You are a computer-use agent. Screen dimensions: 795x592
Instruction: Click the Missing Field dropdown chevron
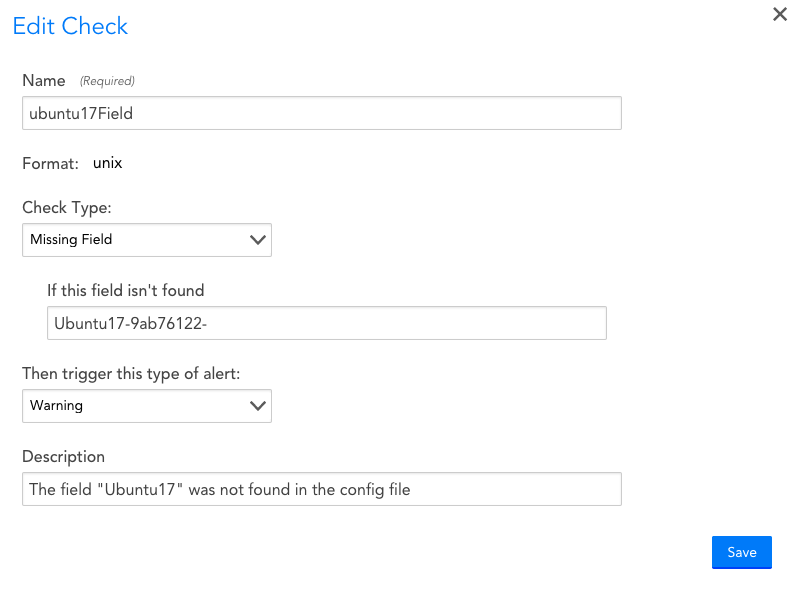(x=258, y=240)
